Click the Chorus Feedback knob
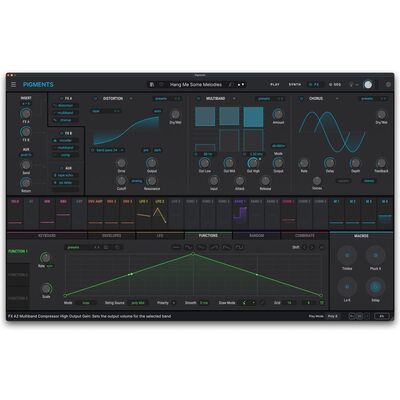The height and width of the screenshot is (400, 400). point(381,163)
